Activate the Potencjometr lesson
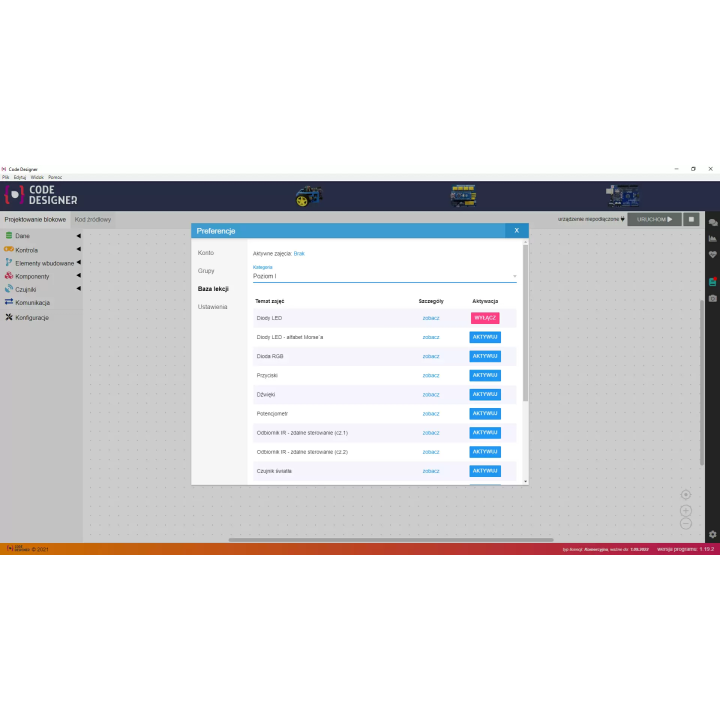Viewport: 720px width, 720px height. click(485, 413)
